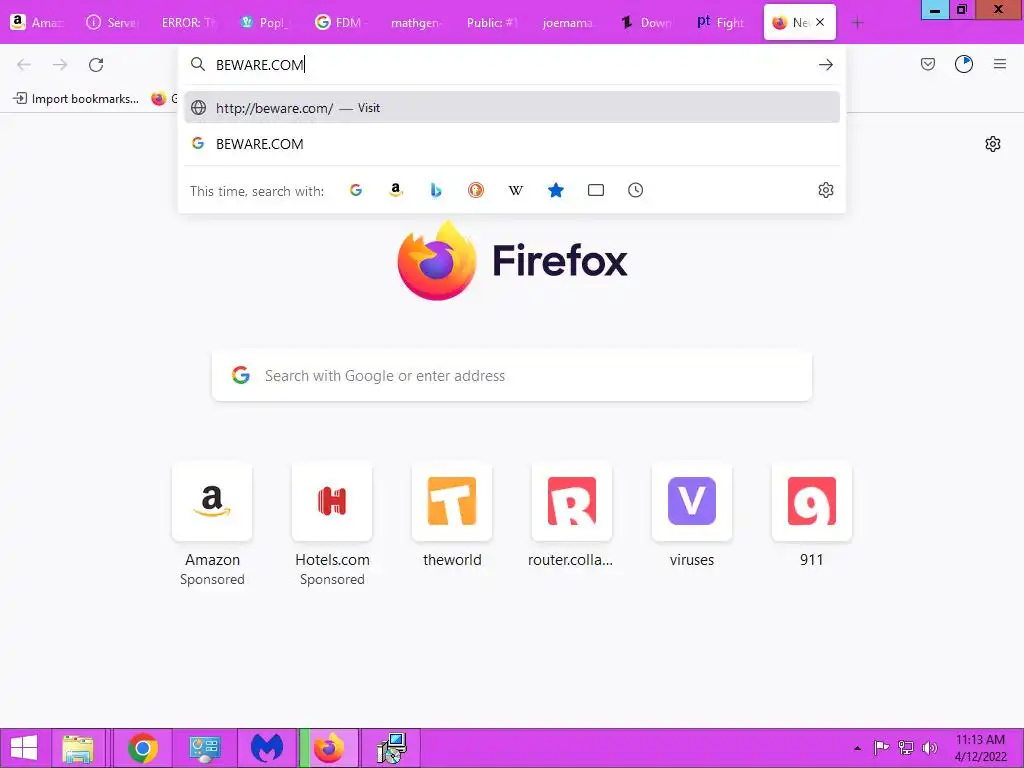Search this time with Google icon
The width and height of the screenshot is (1024, 768).
click(356, 190)
